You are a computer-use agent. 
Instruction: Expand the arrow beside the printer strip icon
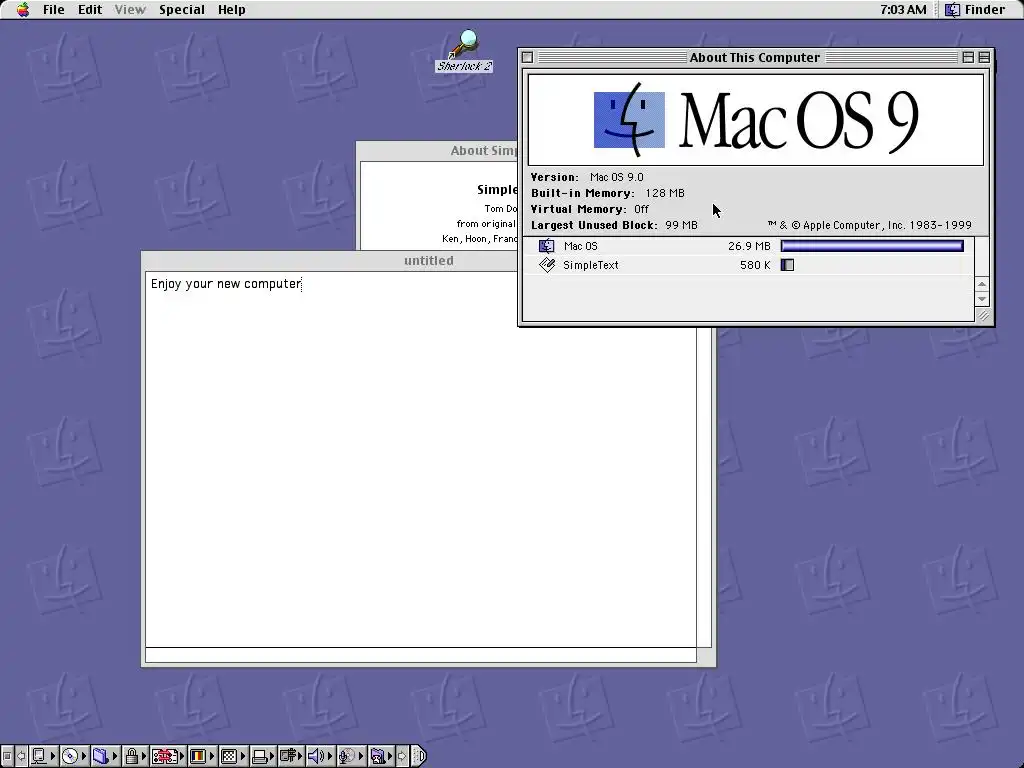[x=272, y=756]
